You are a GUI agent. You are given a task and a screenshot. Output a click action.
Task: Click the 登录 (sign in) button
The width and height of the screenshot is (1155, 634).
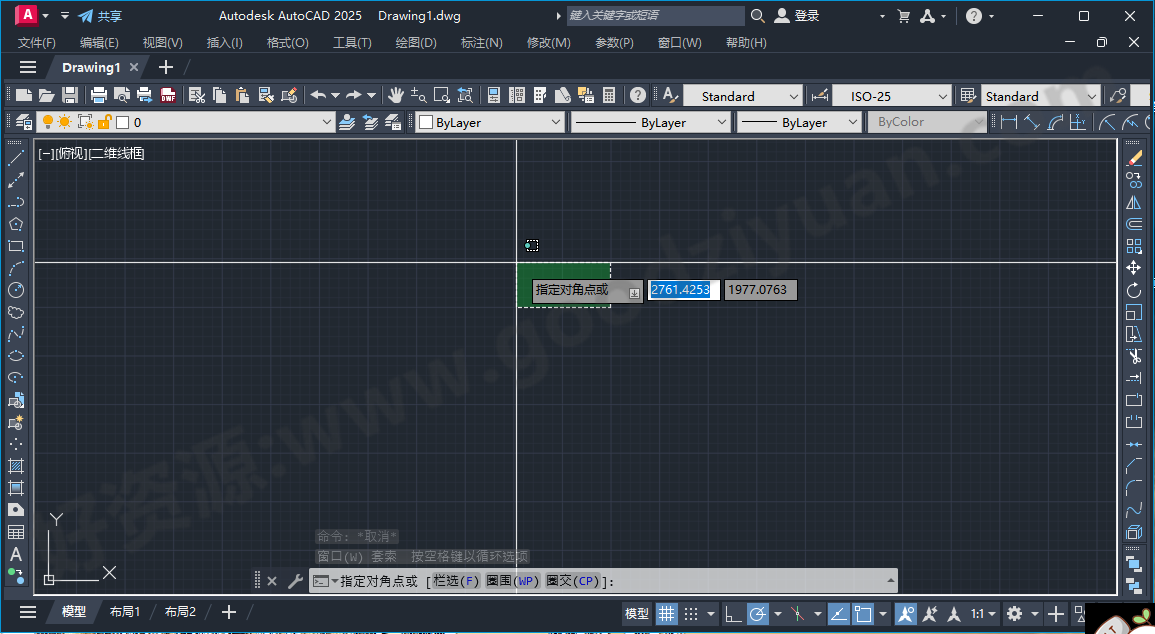pyautogui.click(x=800, y=15)
